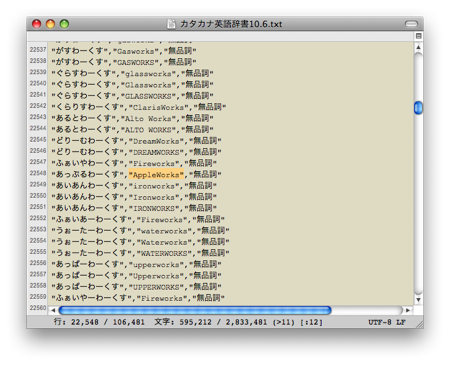Click "Fireworks" on line 22559

[162, 299]
